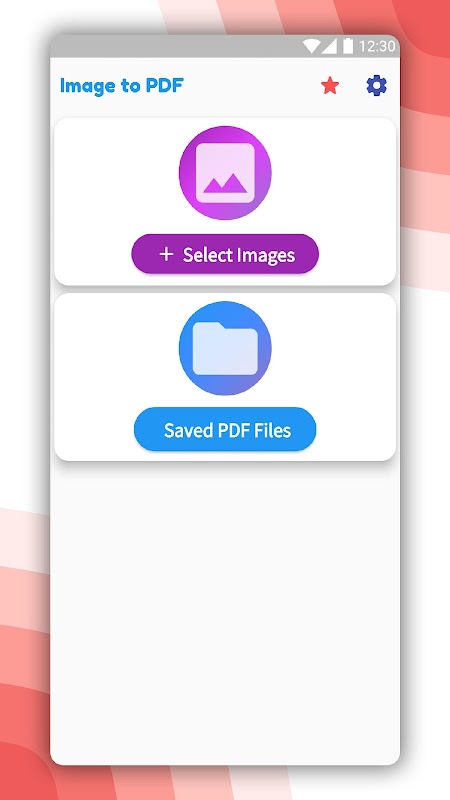
Task: Tap the red star favorite icon
Action: (330, 85)
